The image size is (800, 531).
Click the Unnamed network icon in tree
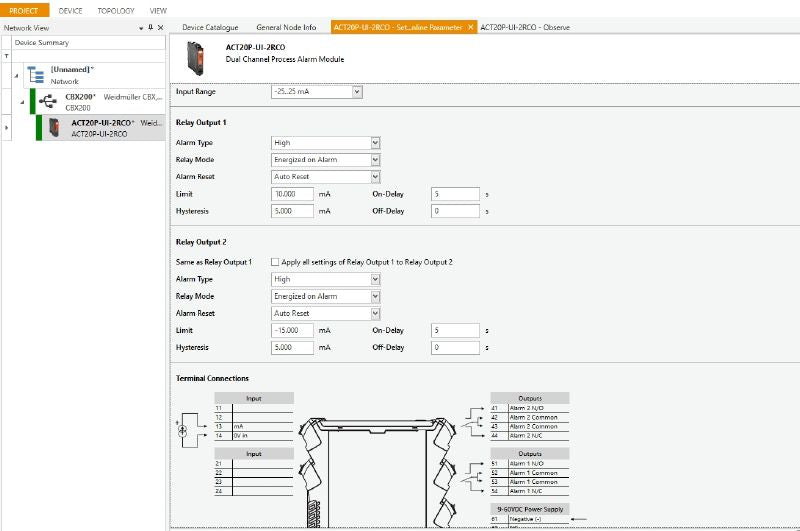click(35, 74)
